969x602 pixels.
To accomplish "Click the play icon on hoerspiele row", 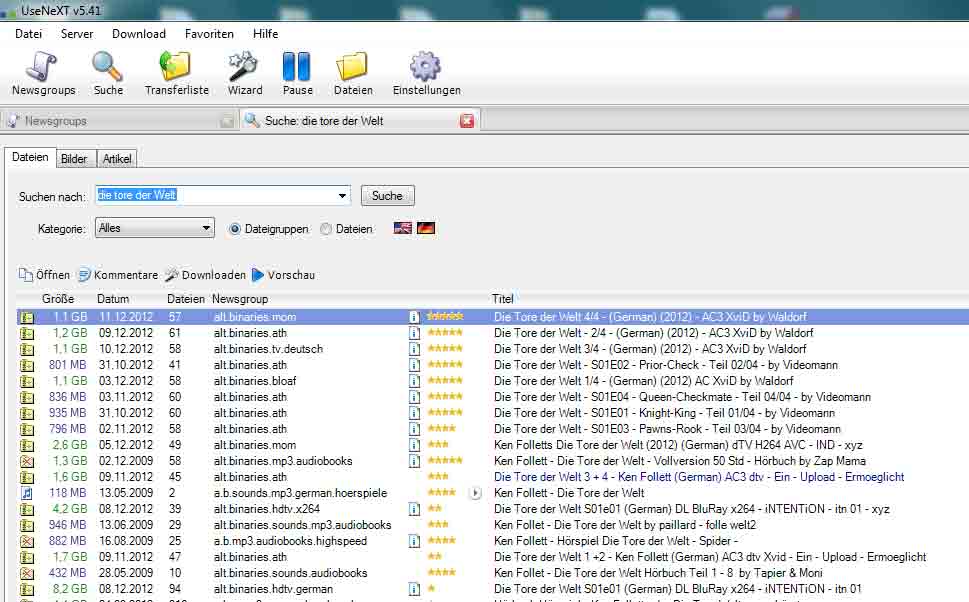I will click(x=475, y=493).
